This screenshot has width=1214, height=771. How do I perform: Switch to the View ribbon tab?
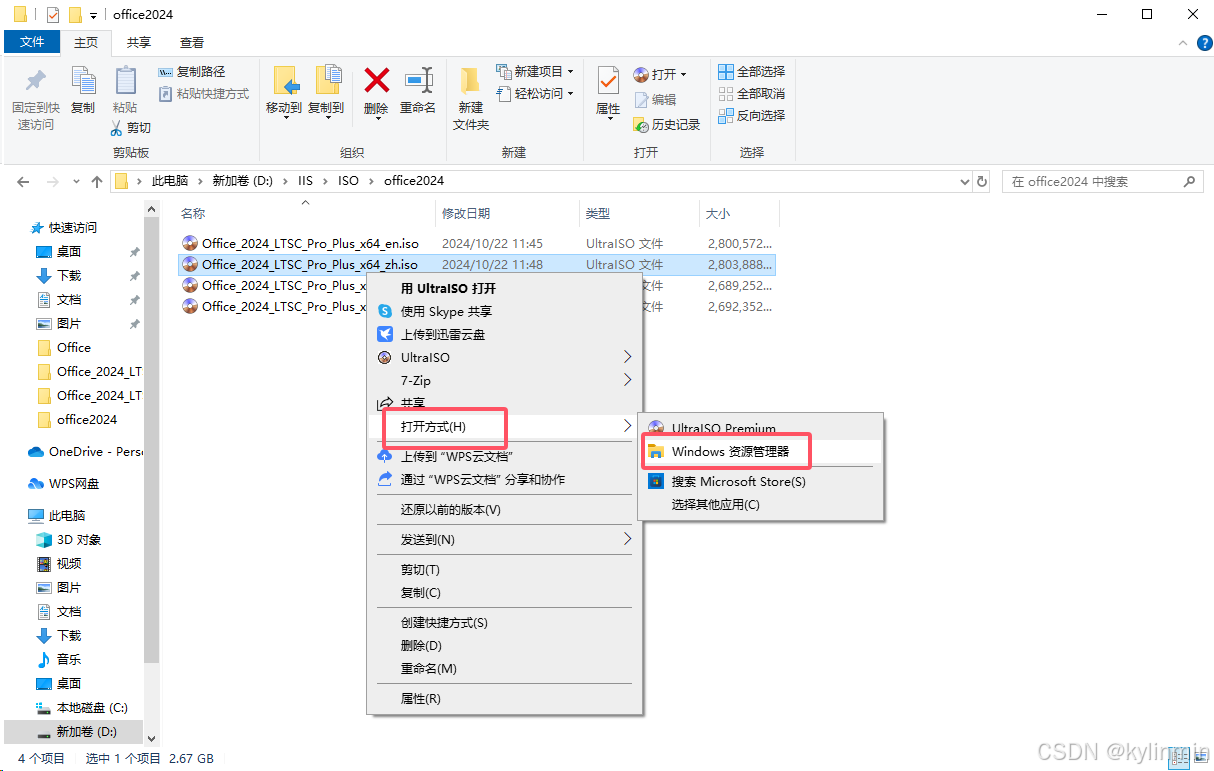192,43
